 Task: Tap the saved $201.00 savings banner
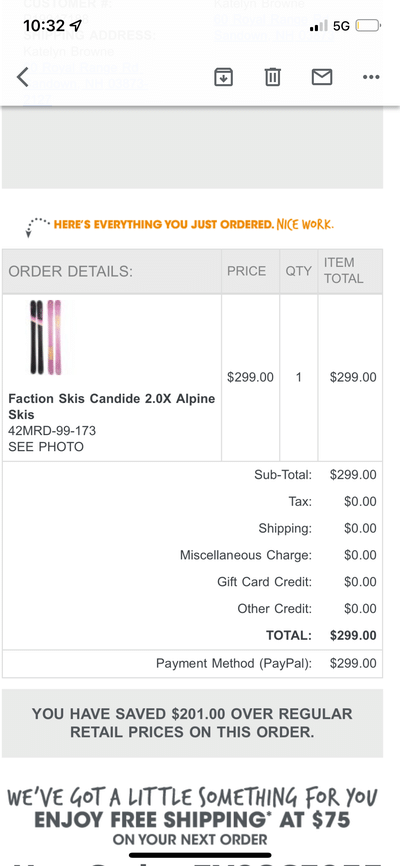tap(192, 723)
